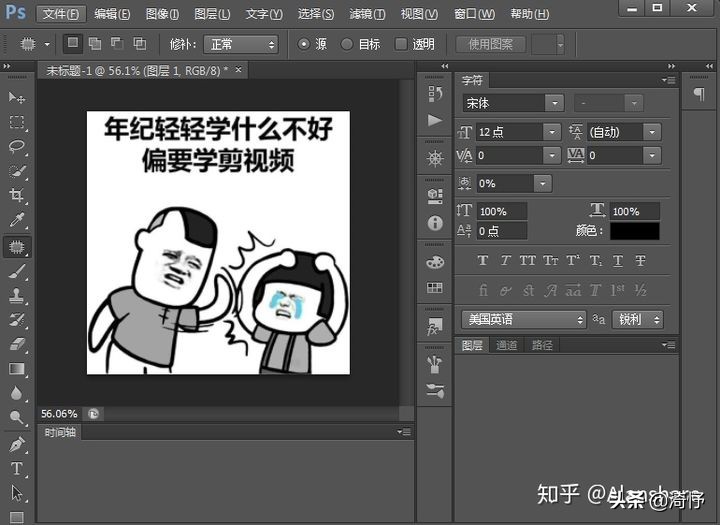This screenshot has height=525, width=720.
Task: Select the Lasso tool
Action: pos(17,147)
